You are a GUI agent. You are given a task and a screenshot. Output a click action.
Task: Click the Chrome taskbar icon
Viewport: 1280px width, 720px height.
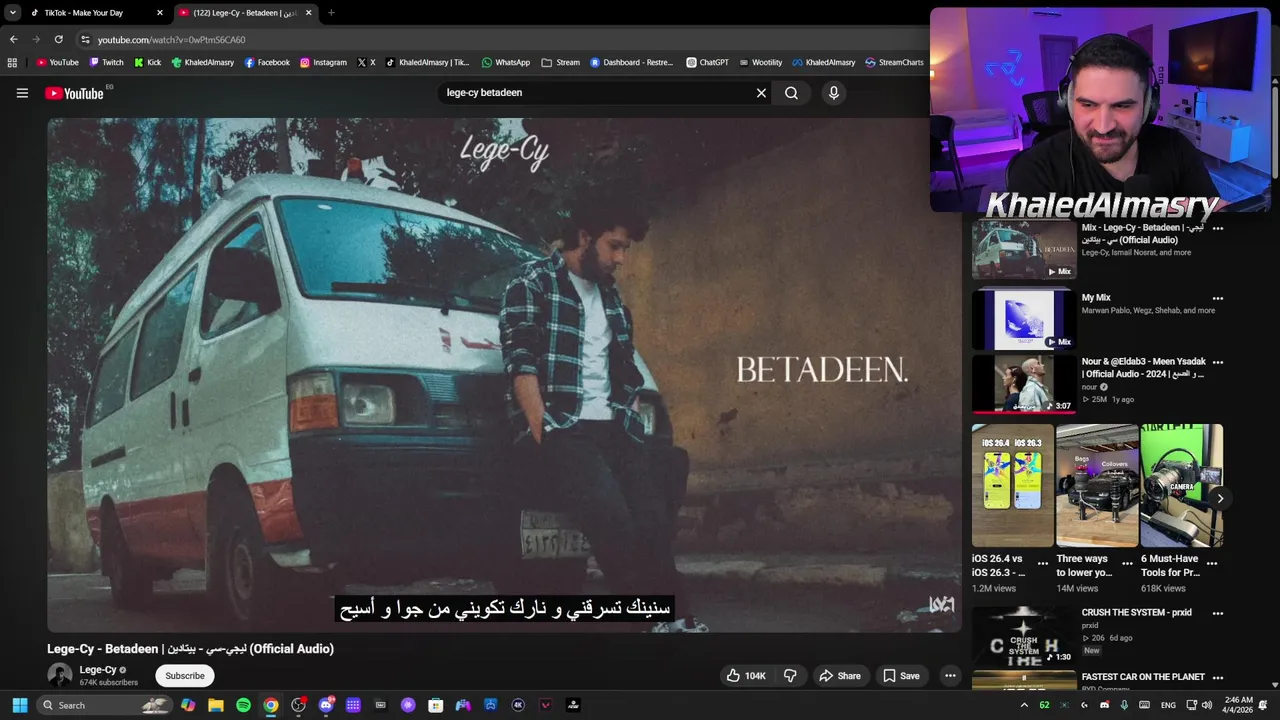coord(271,705)
